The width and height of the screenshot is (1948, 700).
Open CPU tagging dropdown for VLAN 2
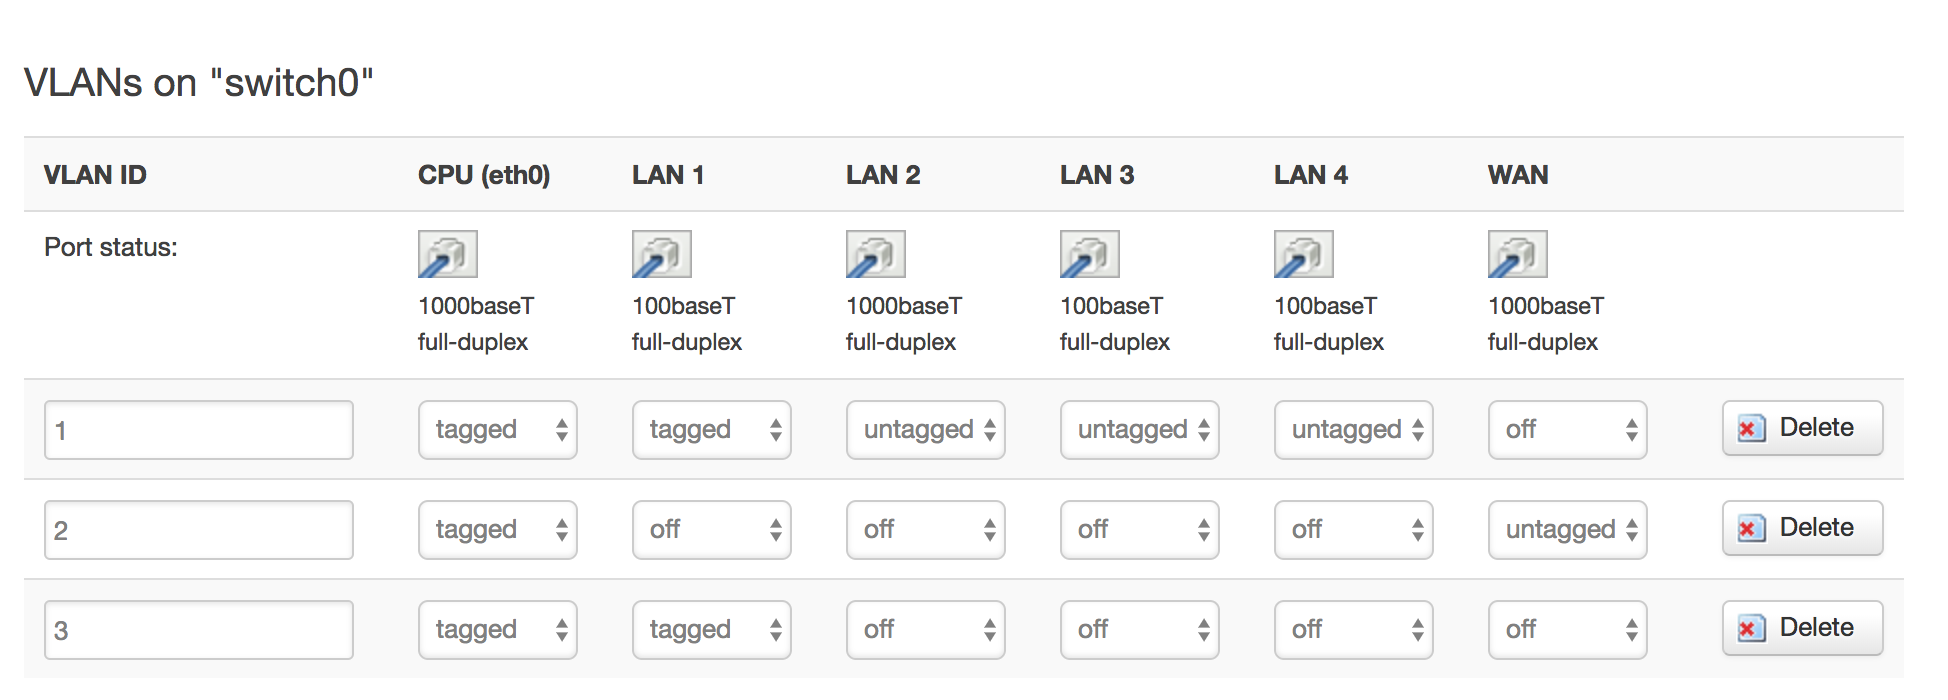click(497, 530)
